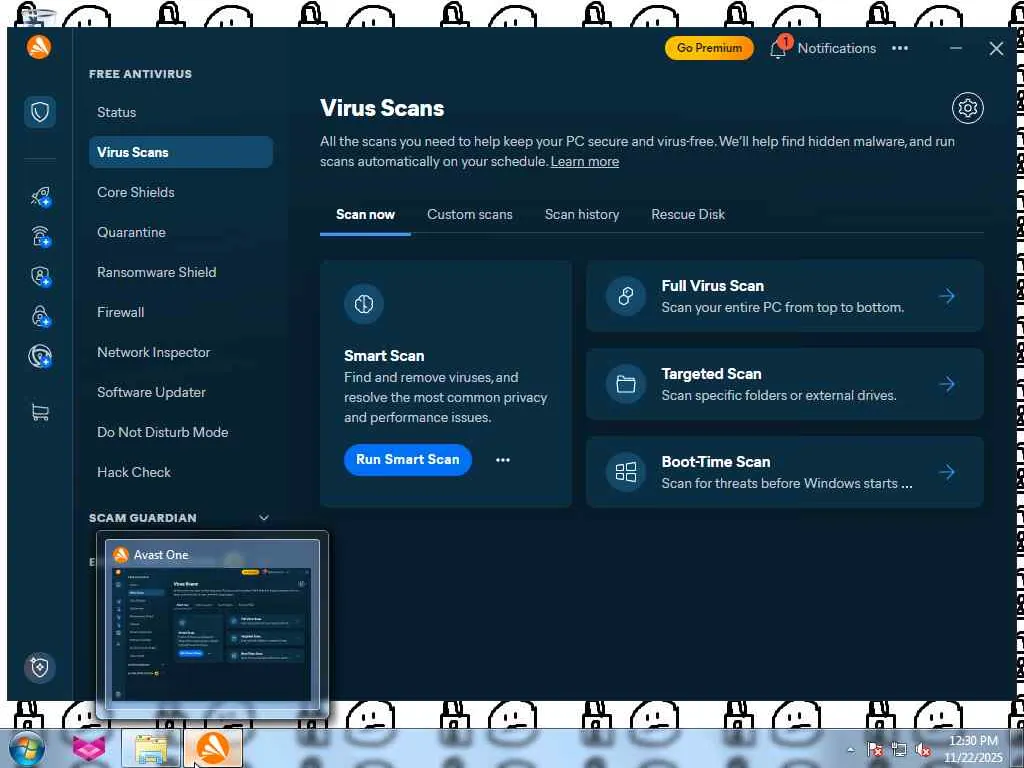Open the shopping cart store icon
The height and width of the screenshot is (768, 1024).
(x=40, y=412)
